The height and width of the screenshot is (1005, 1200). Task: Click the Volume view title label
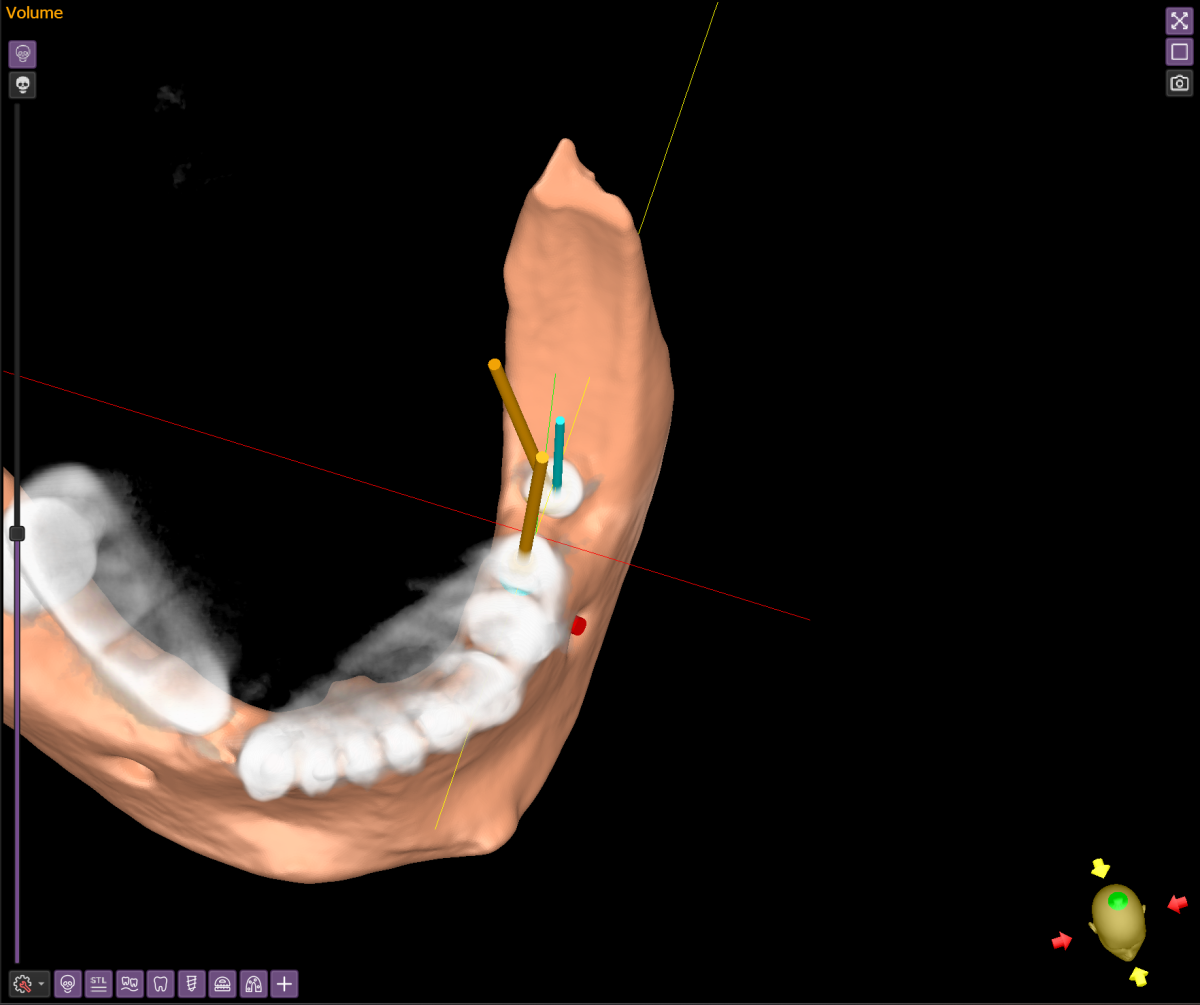34,13
